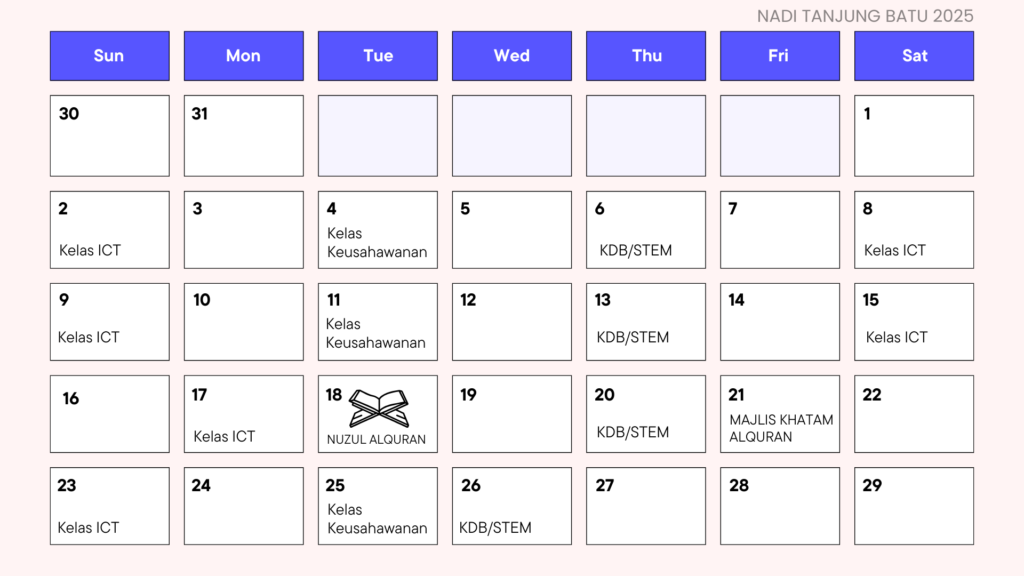Click the empty date cell 29
Viewport: 1024px width, 576px height.
(914, 506)
